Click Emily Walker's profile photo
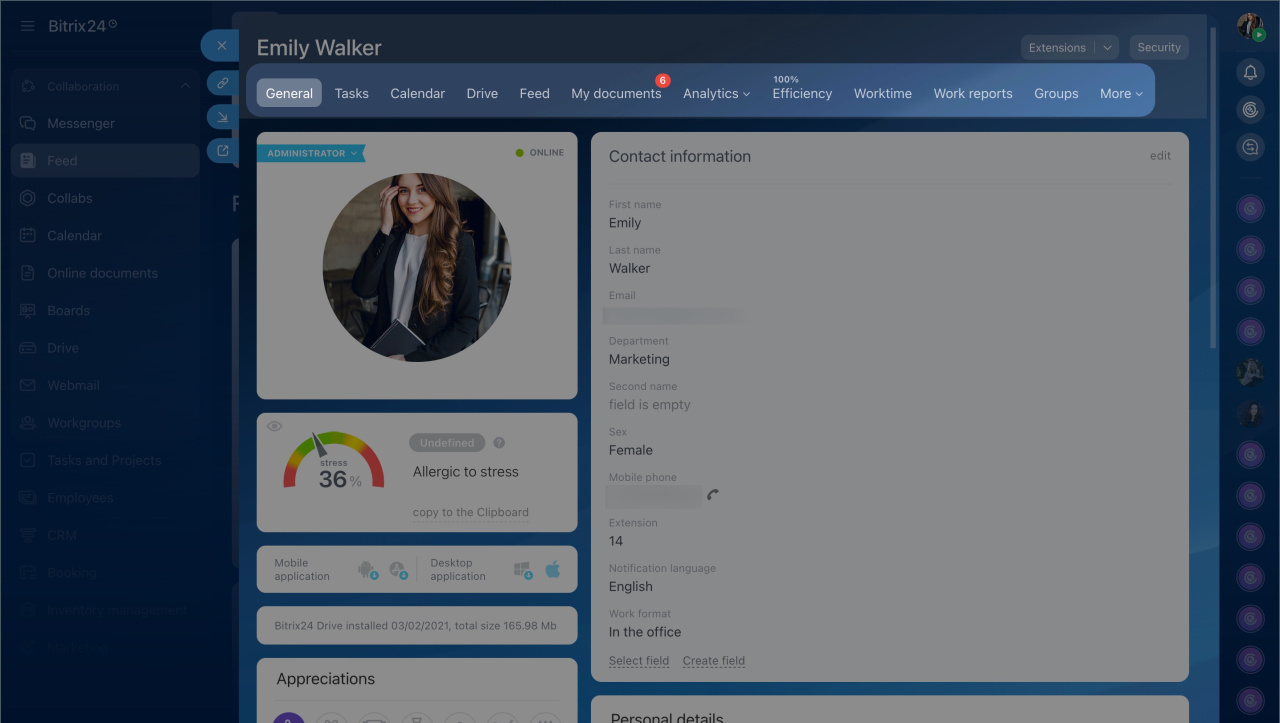Image resolution: width=1280 pixels, height=723 pixels. (417, 267)
